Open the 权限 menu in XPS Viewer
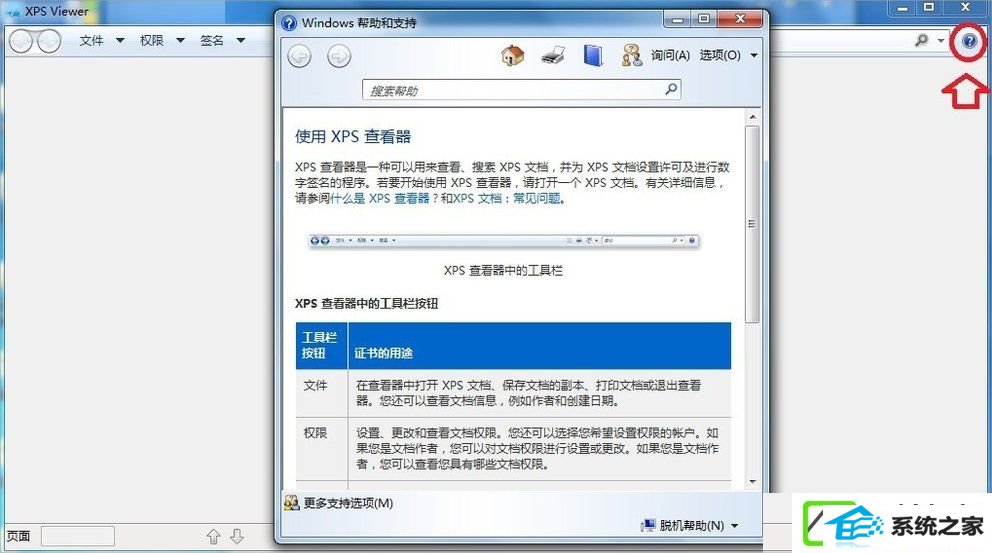992x553 pixels. point(162,40)
